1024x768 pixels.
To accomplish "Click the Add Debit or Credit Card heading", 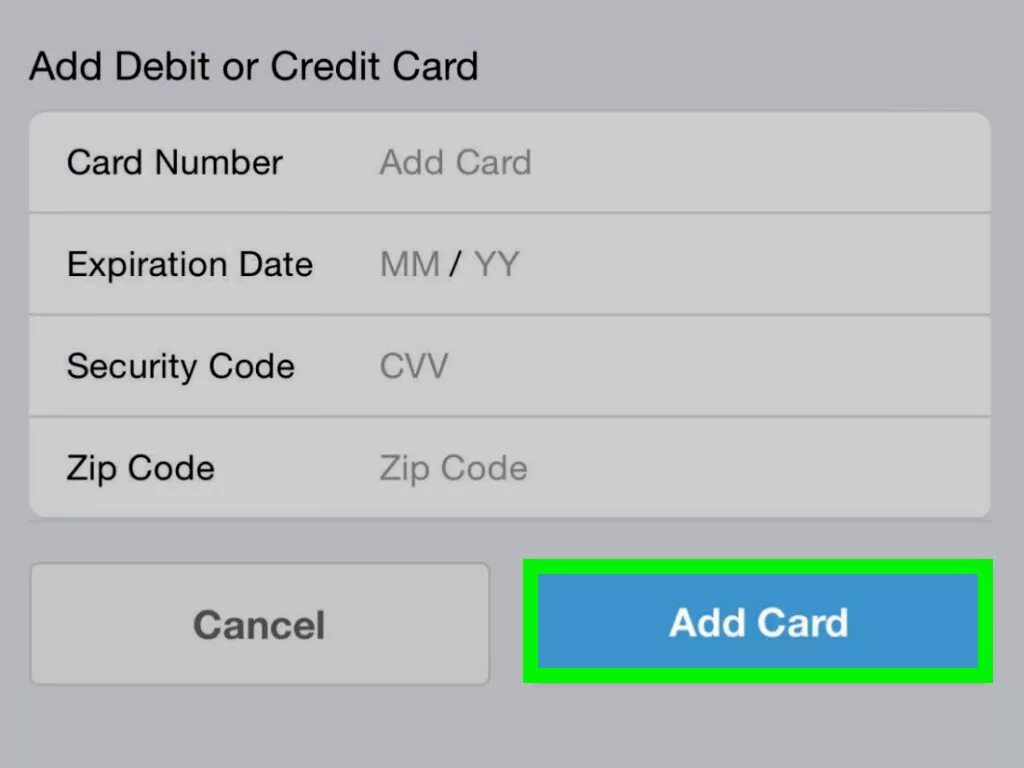I will (254, 67).
